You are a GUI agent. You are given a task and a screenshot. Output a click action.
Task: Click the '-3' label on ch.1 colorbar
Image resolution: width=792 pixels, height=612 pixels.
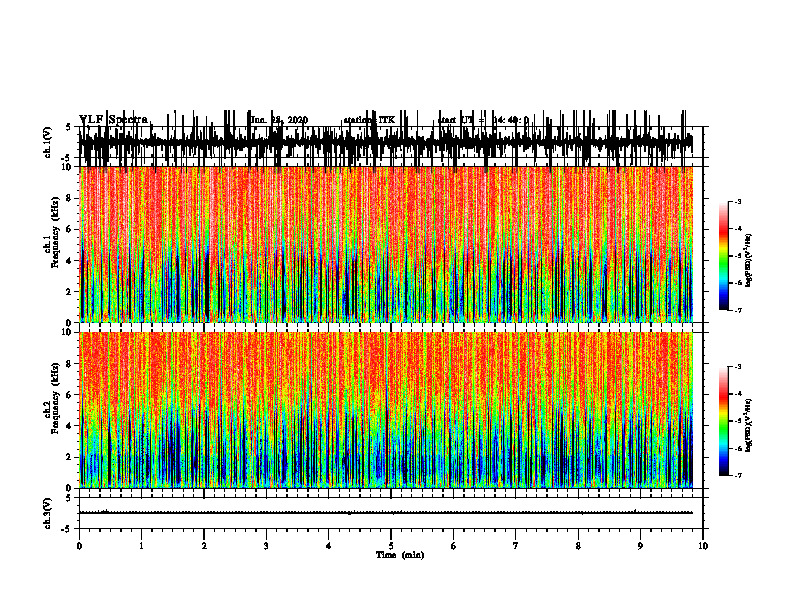tap(738, 202)
